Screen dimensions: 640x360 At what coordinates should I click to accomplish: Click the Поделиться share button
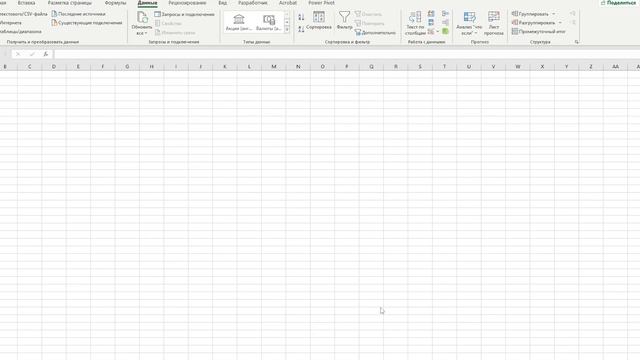click(618, 3)
